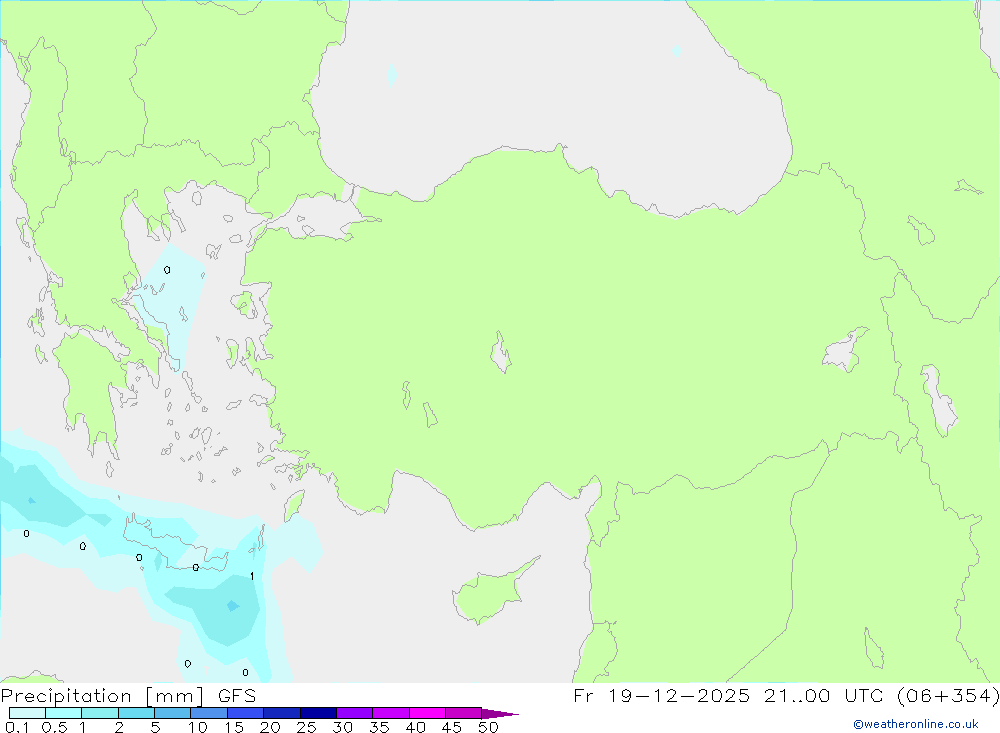This screenshot has height=733, width=1000.
Task: Click the legend value "25"
Action: pyautogui.click(x=306, y=727)
